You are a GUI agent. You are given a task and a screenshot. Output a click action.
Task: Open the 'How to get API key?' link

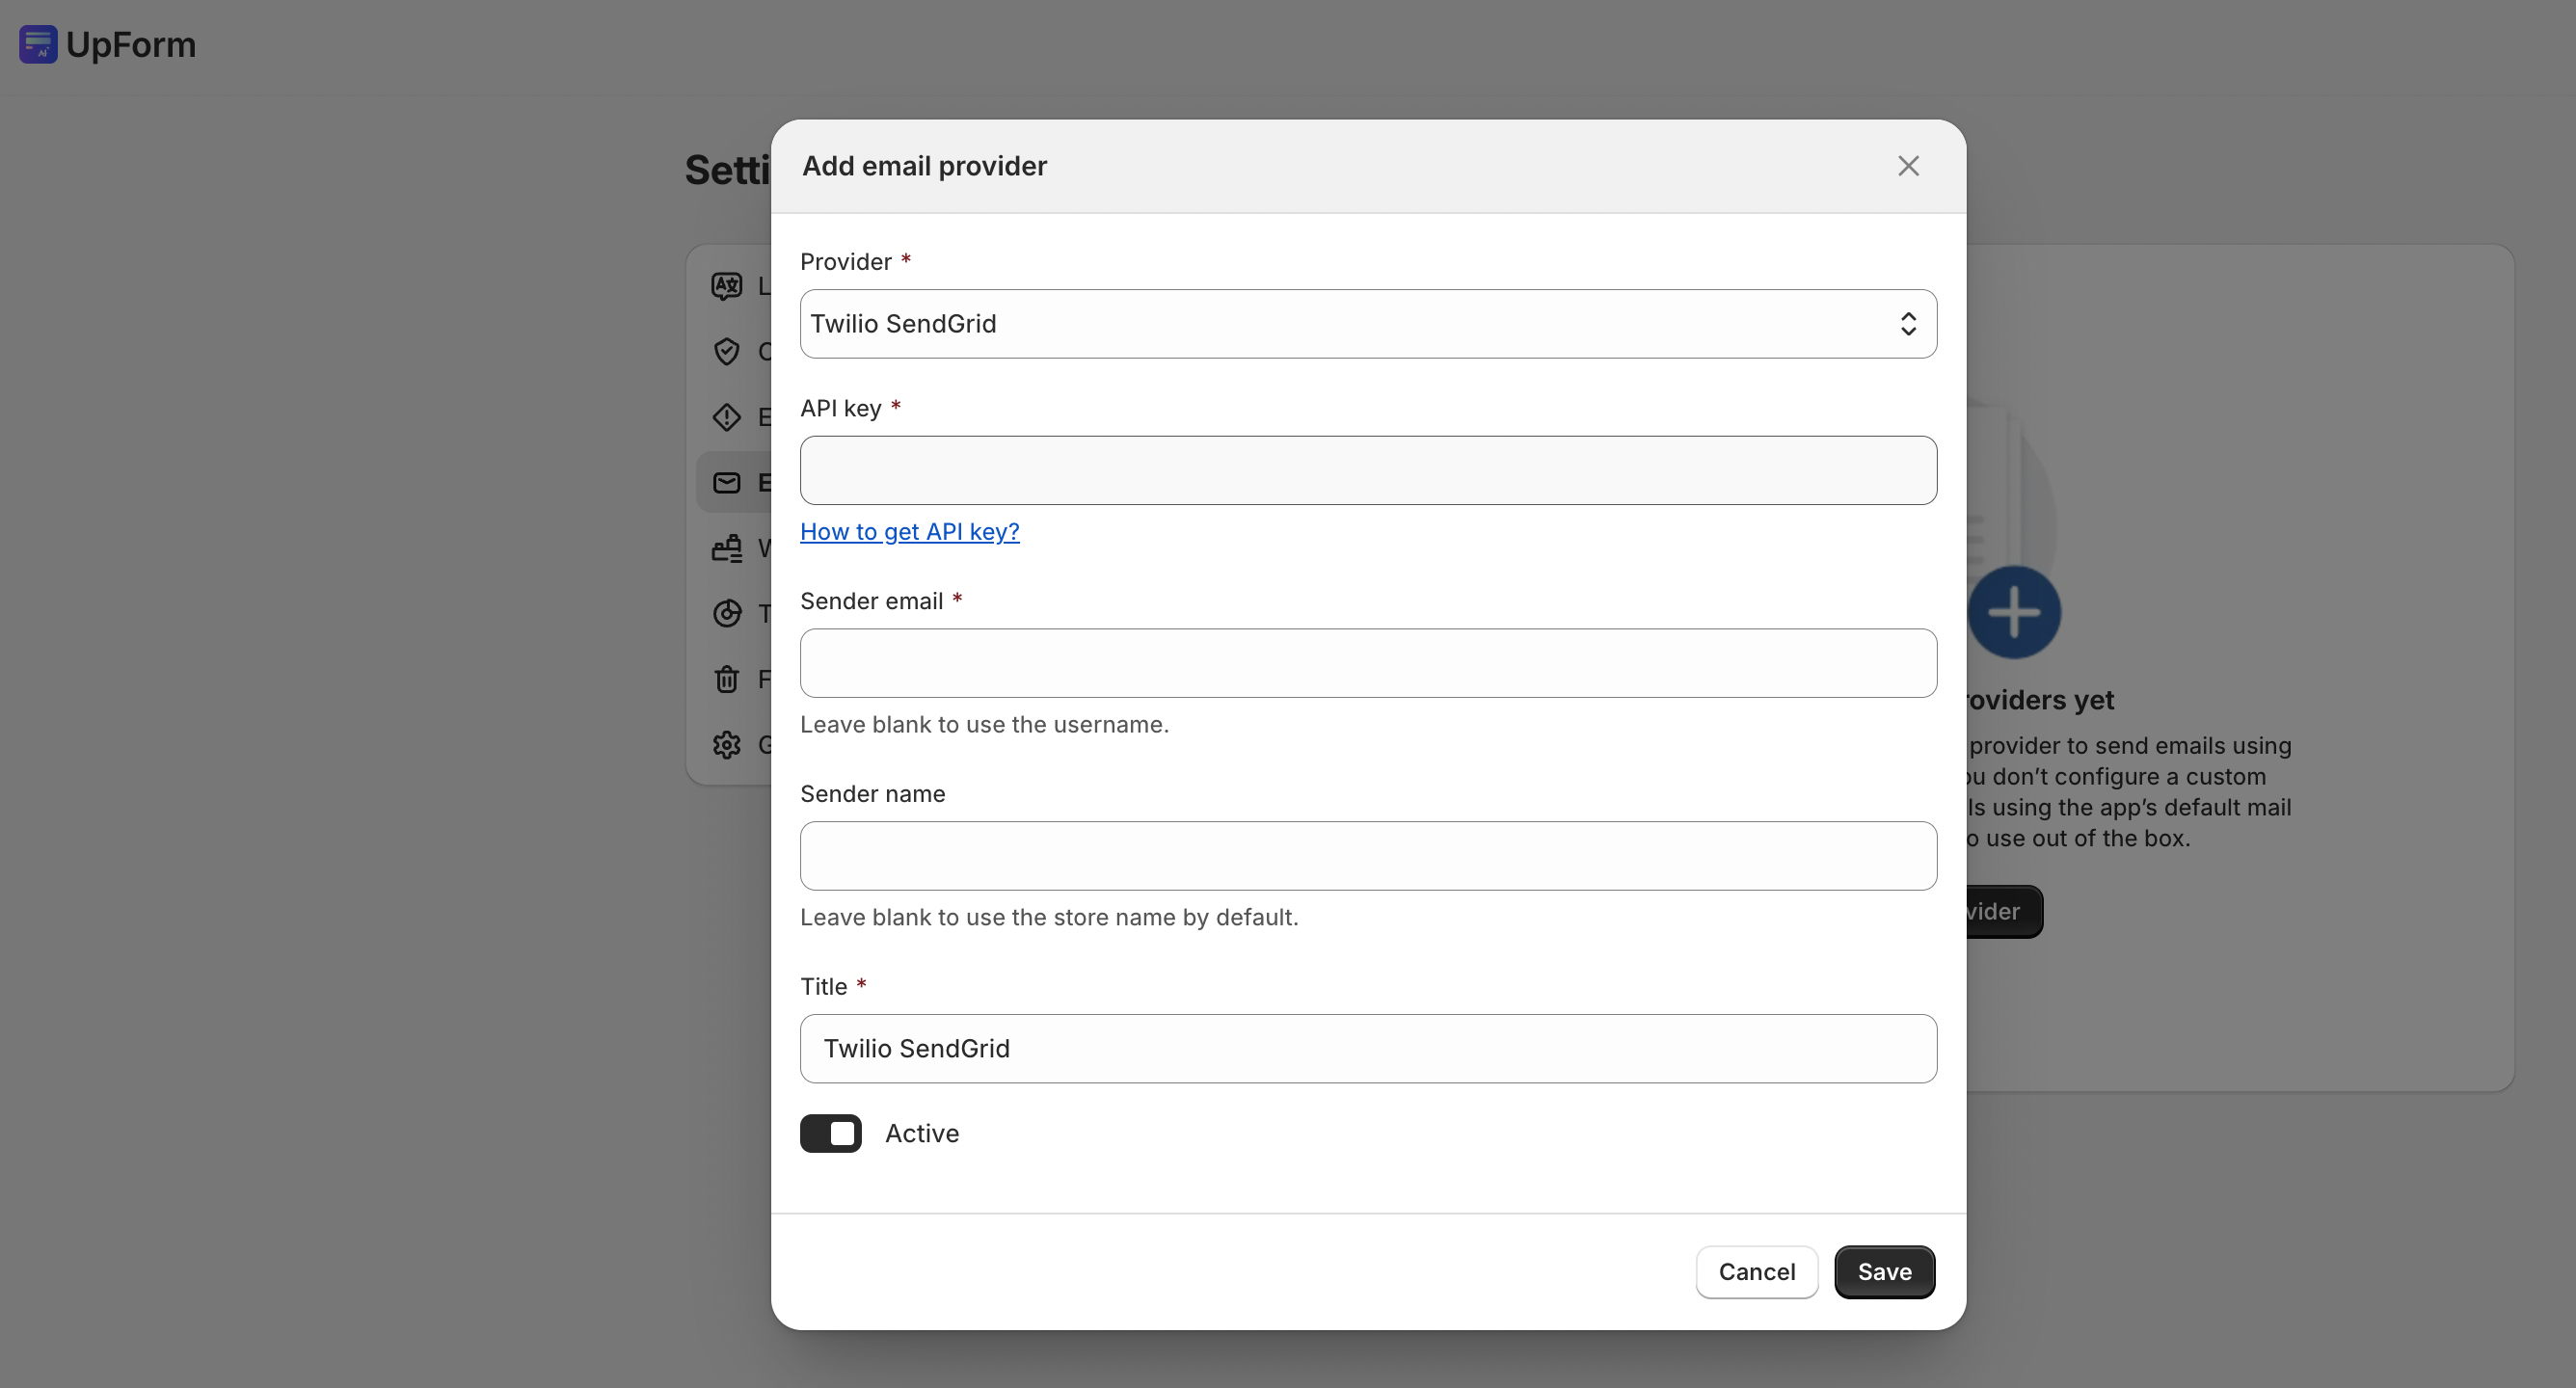pos(909,531)
